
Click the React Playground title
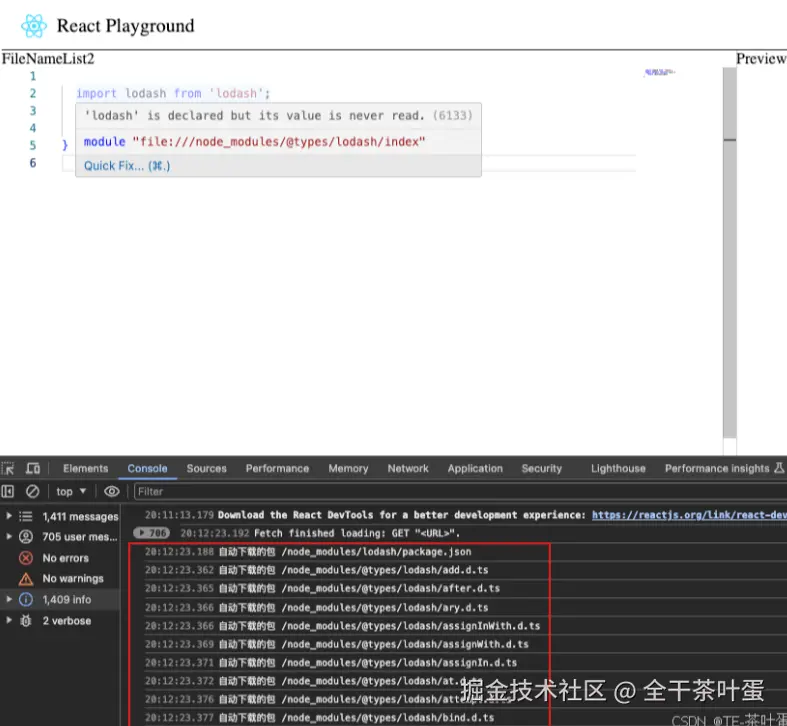[125, 26]
